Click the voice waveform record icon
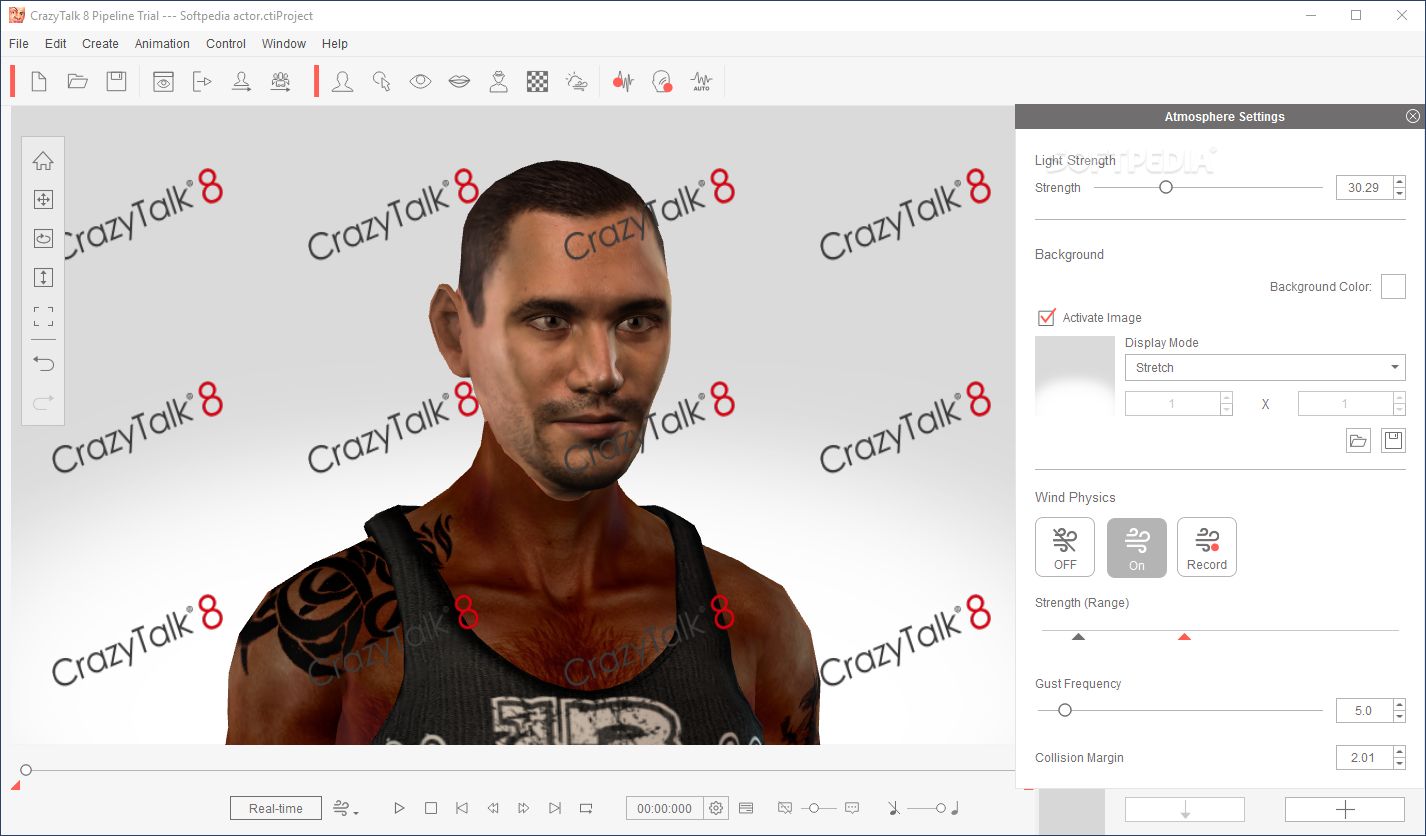Image resolution: width=1426 pixels, height=836 pixels. [x=624, y=82]
